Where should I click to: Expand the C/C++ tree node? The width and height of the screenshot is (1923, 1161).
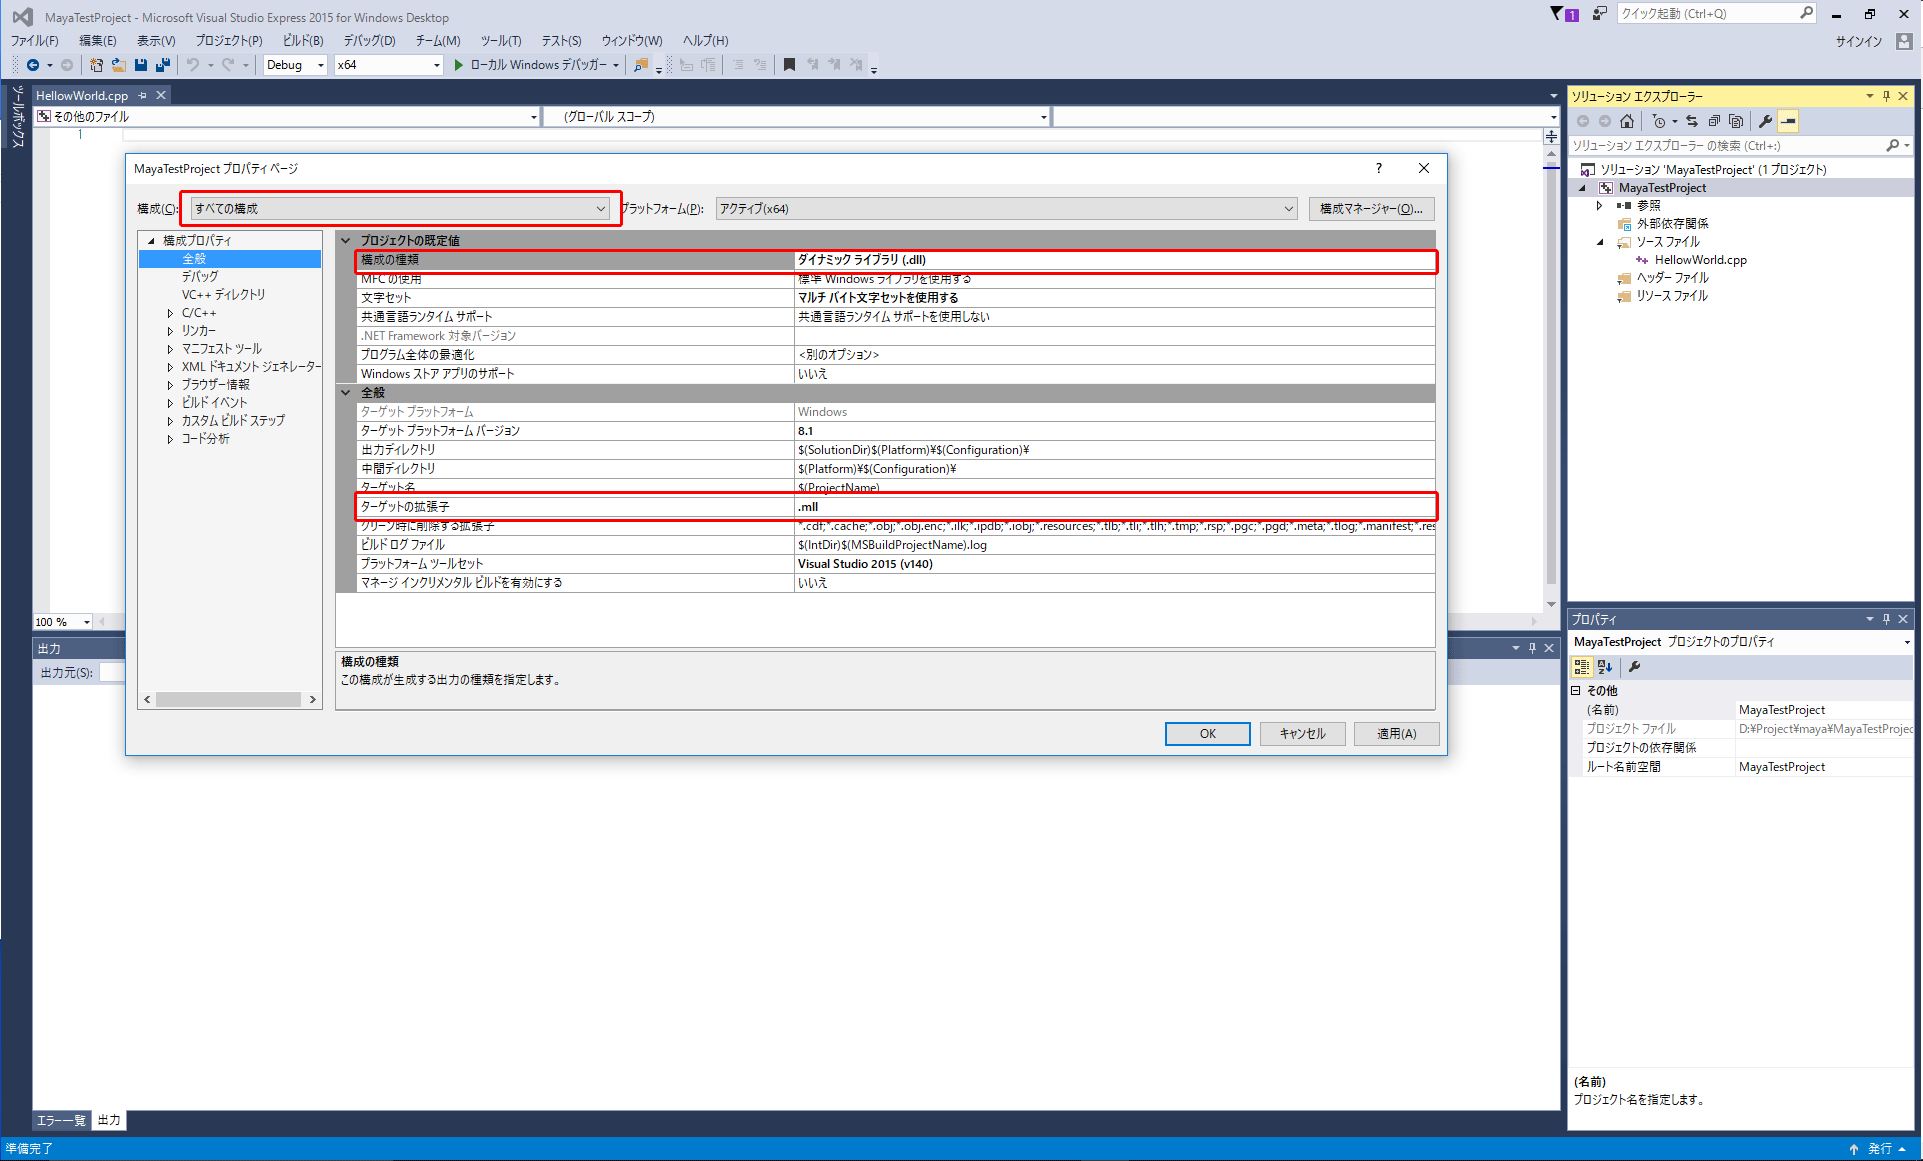coord(170,313)
